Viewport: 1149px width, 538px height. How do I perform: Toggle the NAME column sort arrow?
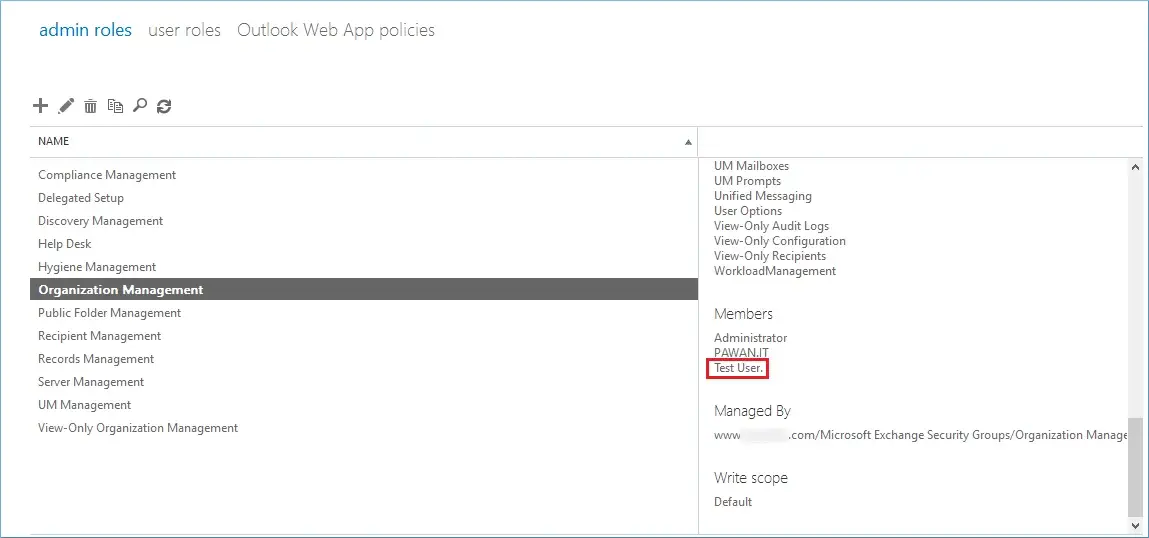[x=688, y=142]
